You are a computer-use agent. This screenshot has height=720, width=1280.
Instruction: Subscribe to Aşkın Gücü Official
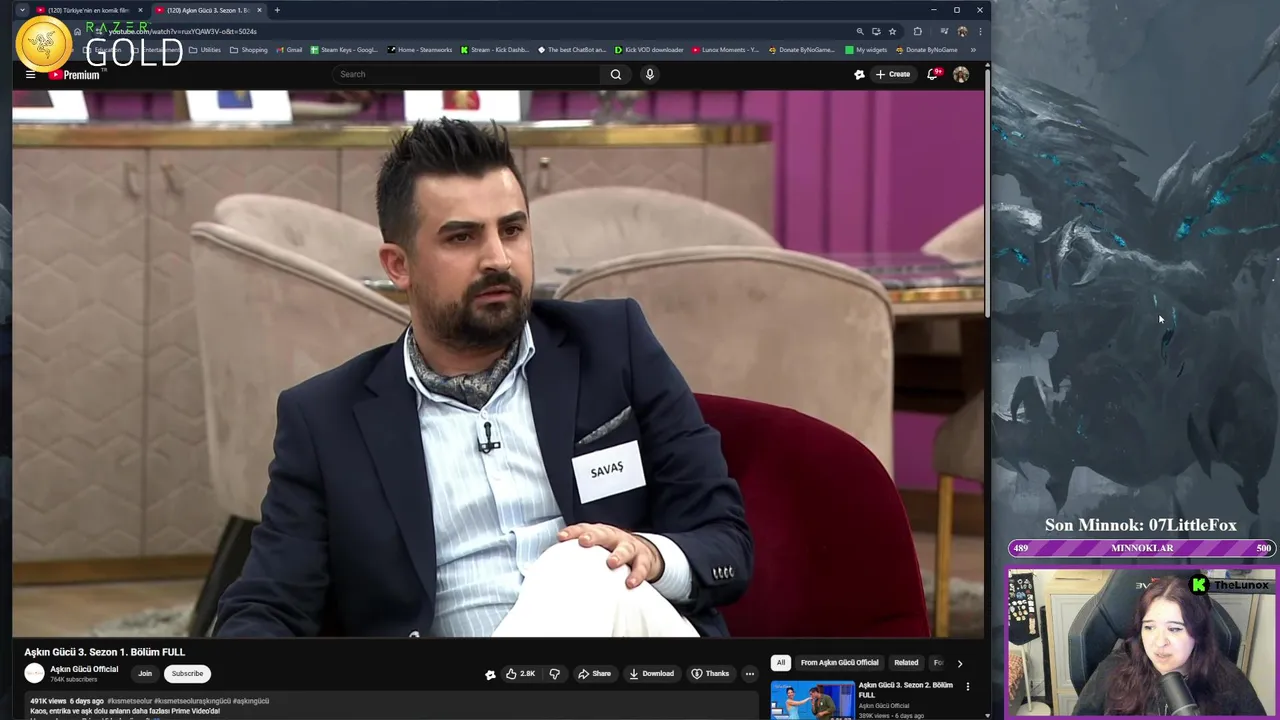pyautogui.click(x=187, y=674)
